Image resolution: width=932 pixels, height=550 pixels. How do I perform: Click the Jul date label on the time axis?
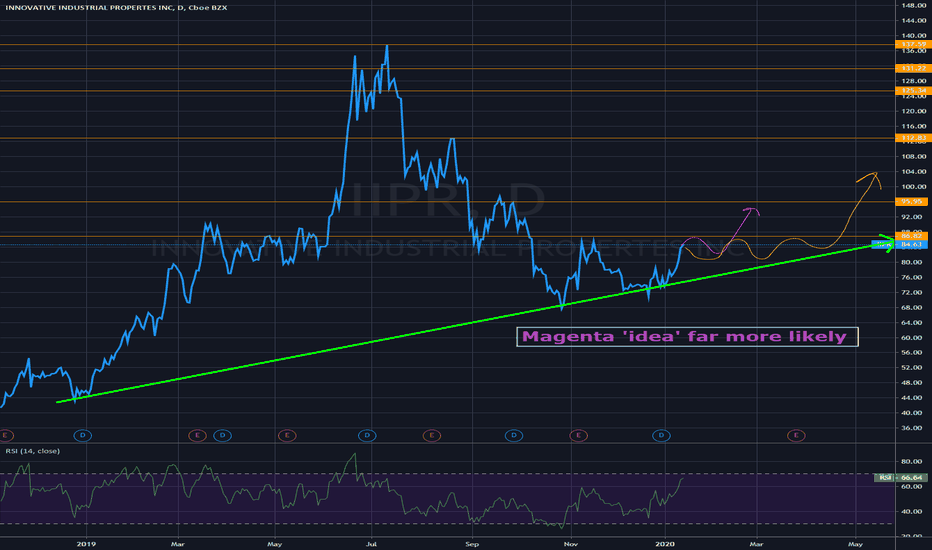pos(371,544)
